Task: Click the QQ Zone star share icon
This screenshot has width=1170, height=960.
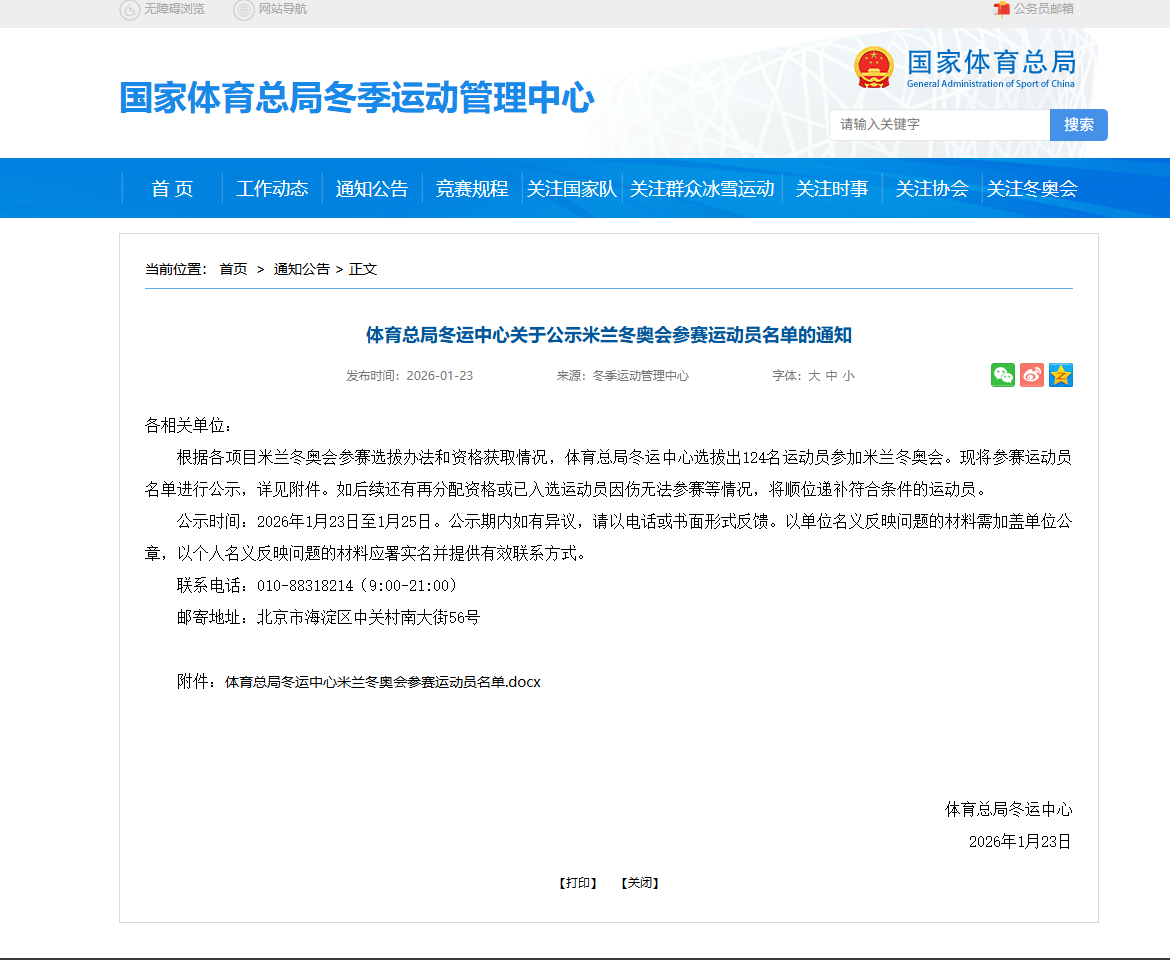Action: [x=1061, y=375]
